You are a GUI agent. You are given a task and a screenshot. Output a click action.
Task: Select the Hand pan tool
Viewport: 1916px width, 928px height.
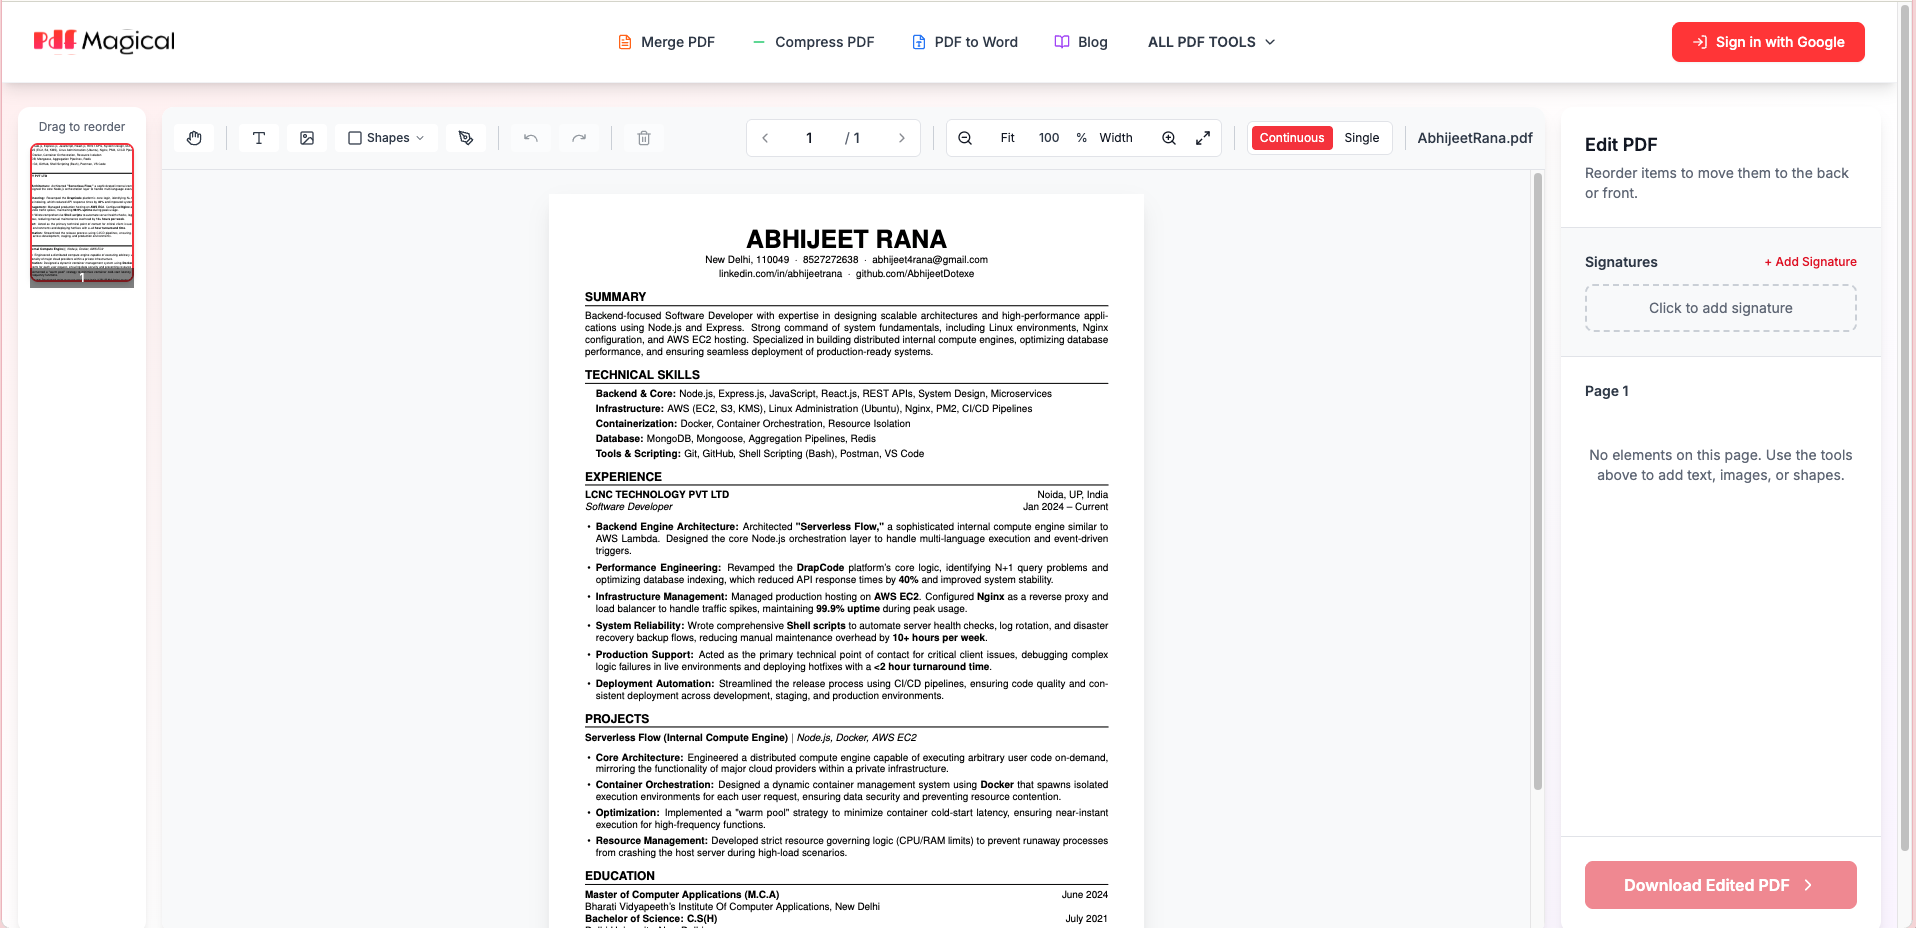coord(194,137)
